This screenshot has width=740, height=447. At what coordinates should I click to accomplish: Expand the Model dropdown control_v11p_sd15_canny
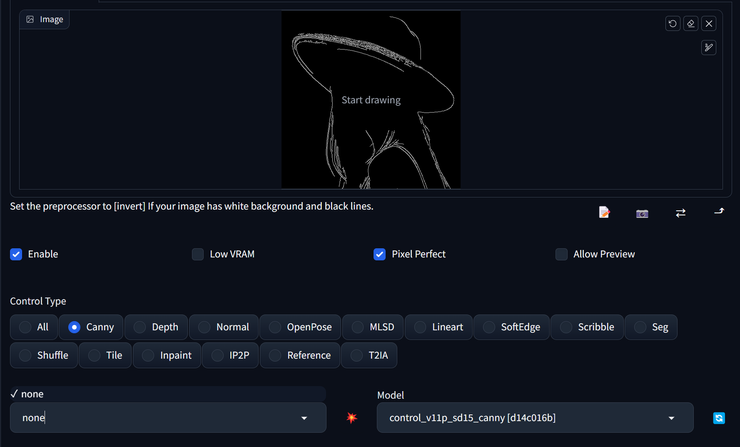[x=535, y=418]
